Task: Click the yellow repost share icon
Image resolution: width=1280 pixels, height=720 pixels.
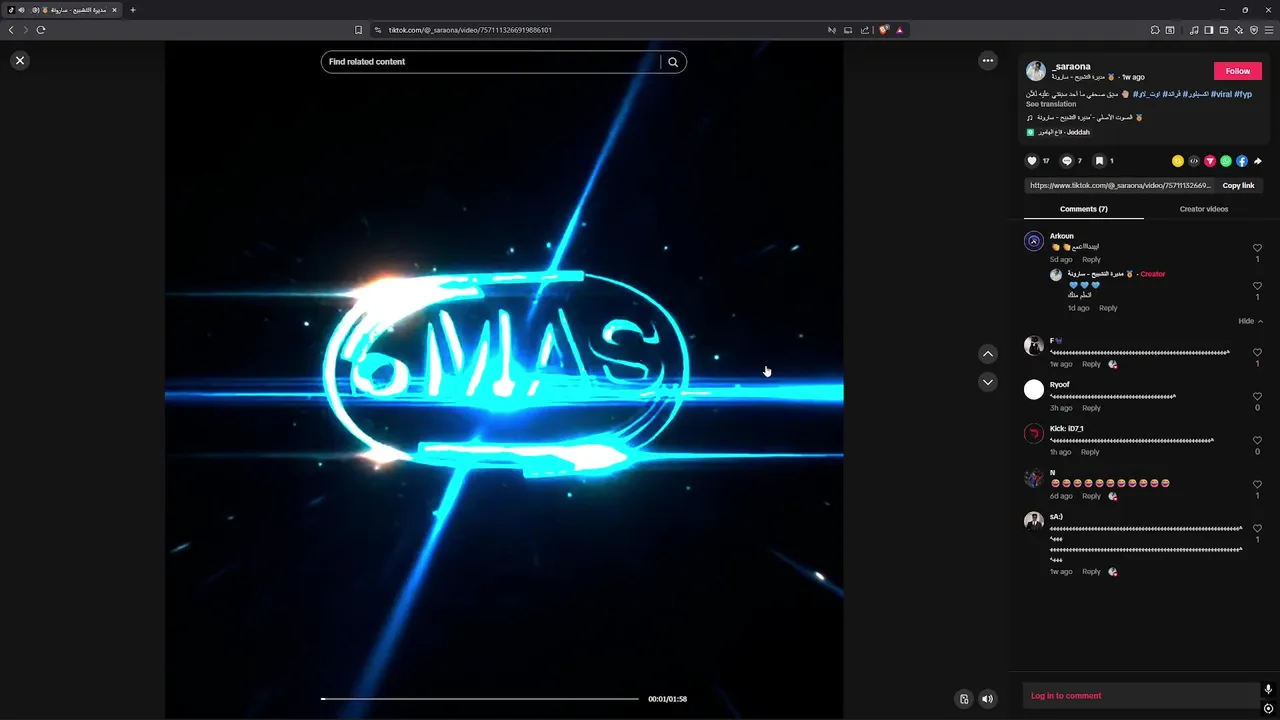Action: (1178, 161)
